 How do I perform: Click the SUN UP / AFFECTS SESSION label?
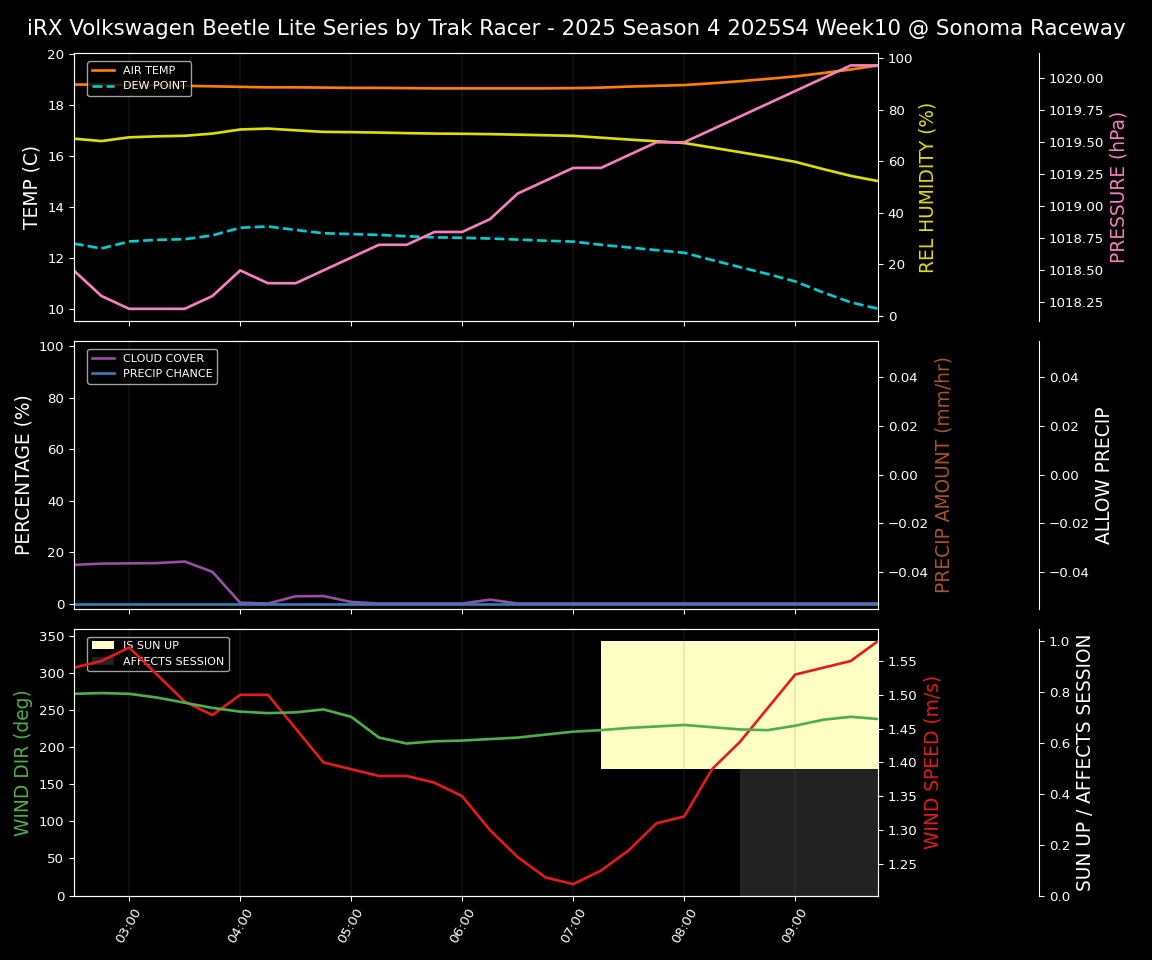point(1084,762)
